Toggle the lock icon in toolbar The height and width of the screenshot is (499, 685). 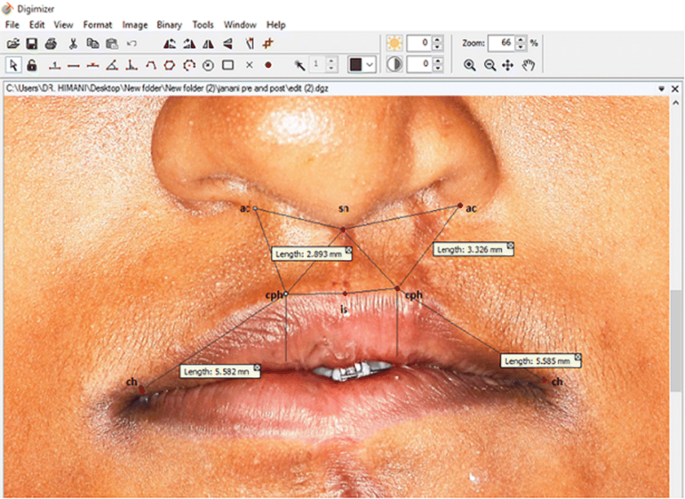point(32,65)
